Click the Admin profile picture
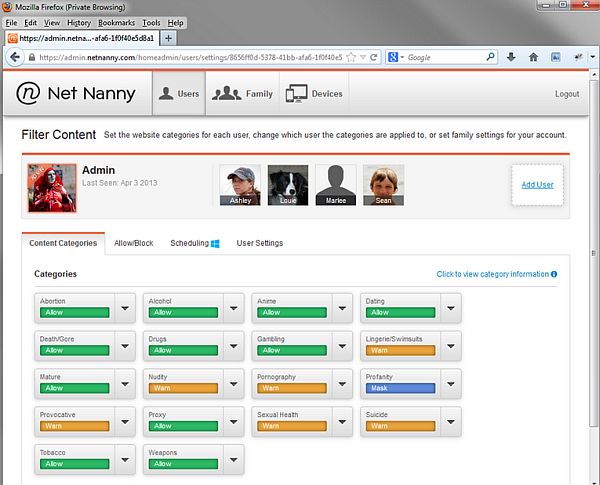Image resolution: width=600 pixels, height=485 pixels. (x=52, y=188)
